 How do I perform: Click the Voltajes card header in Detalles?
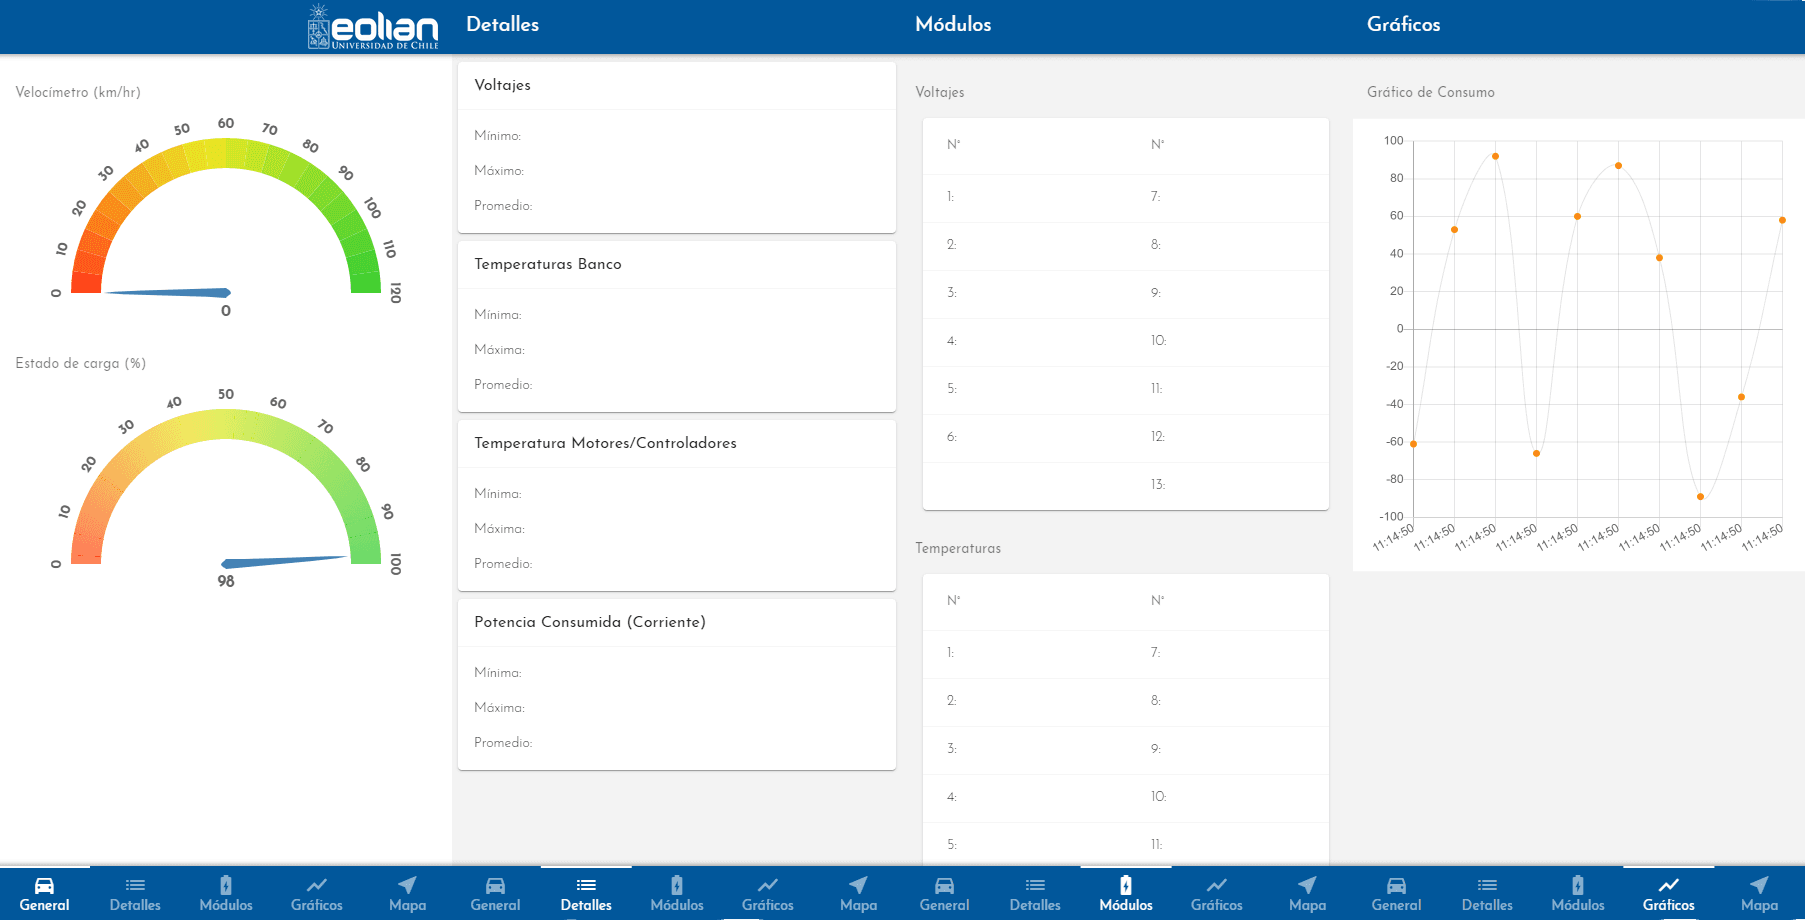coord(502,85)
